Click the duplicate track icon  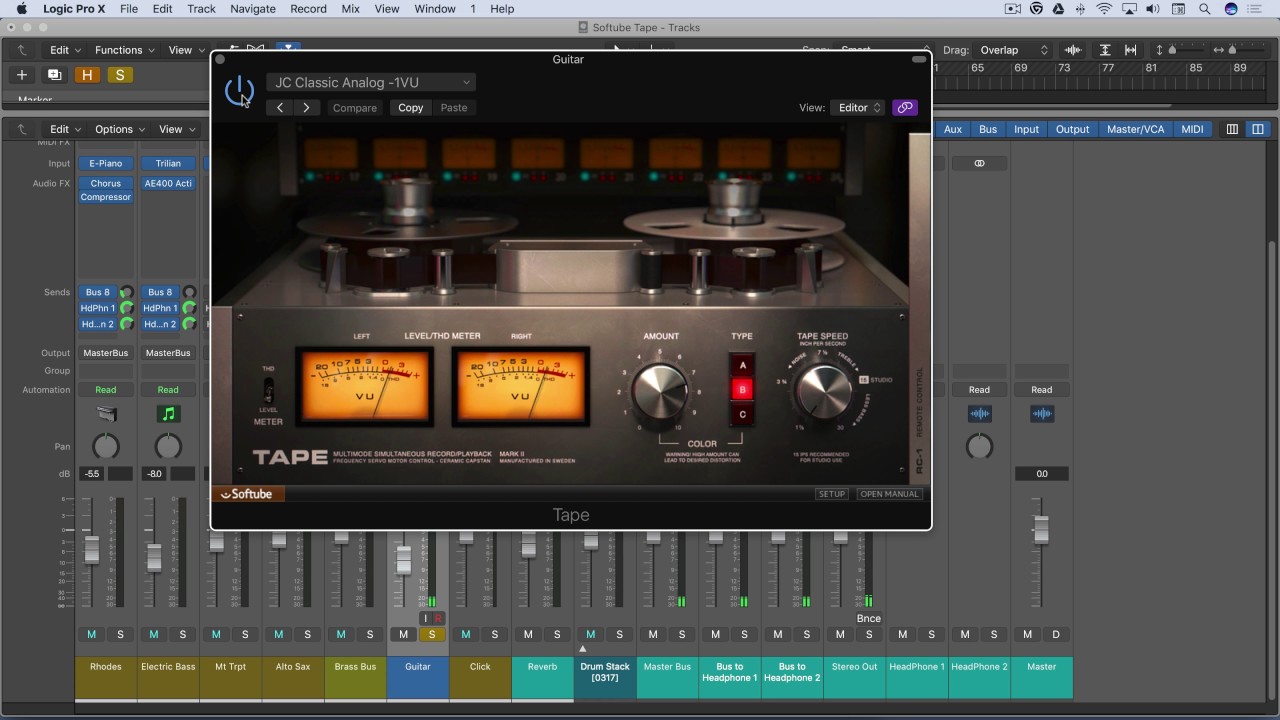pos(54,75)
